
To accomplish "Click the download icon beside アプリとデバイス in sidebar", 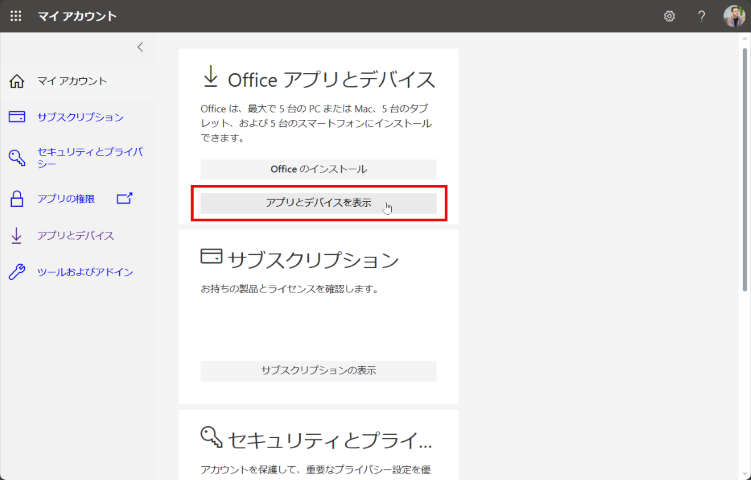I will [x=16, y=236].
